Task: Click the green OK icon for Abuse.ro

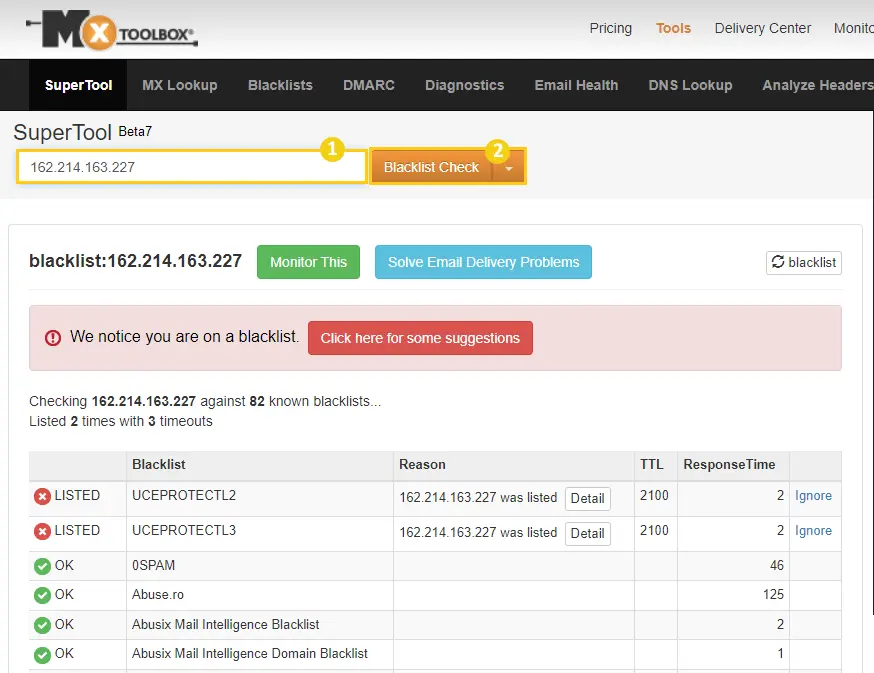Action: [x=42, y=596]
